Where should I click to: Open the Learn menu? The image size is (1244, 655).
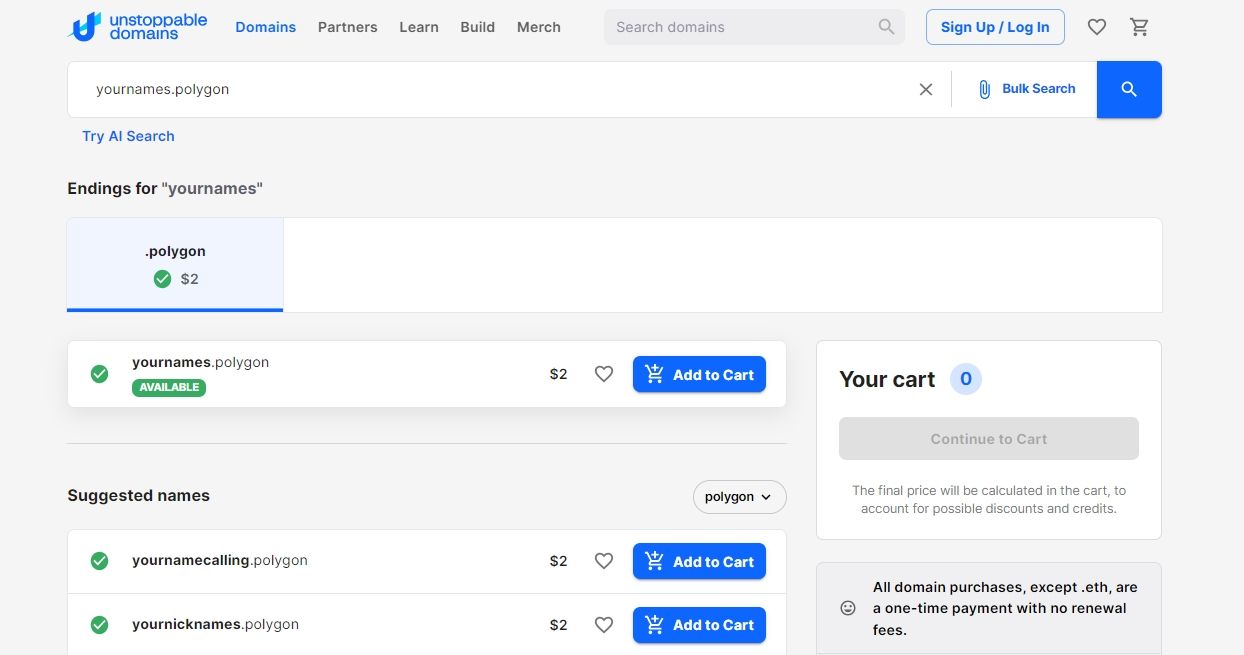tap(419, 27)
